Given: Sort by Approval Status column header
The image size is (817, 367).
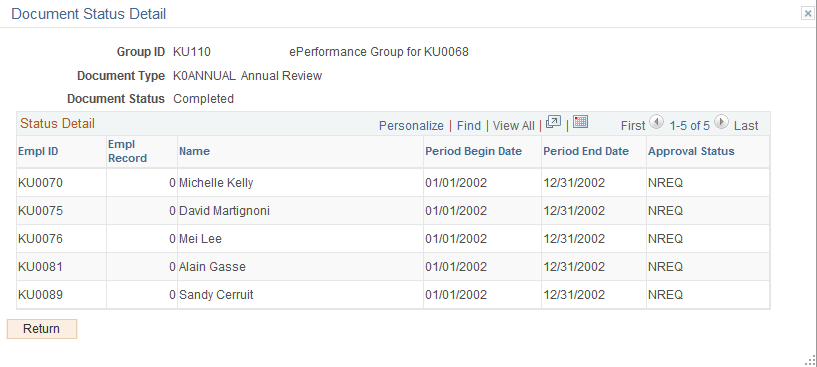Looking at the screenshot, I should pyautogui.click(x=691, y=151).
